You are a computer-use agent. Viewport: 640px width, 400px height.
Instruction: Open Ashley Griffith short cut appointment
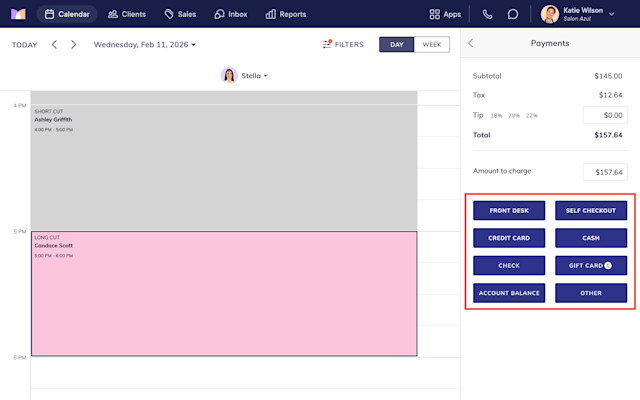[224, 168]
